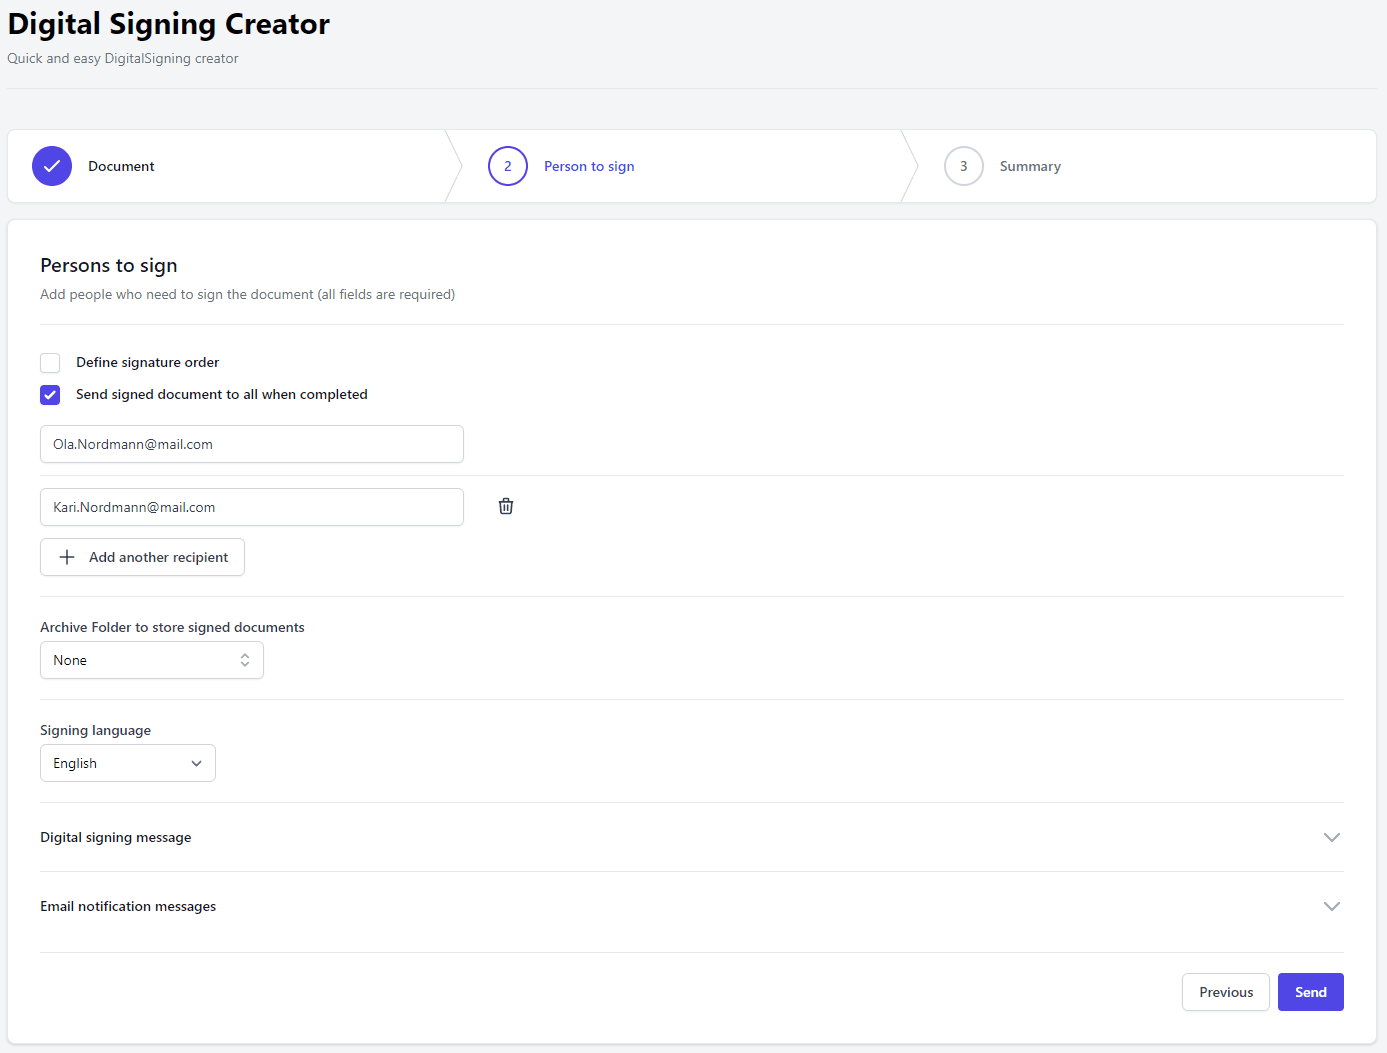1387x1053 pixels.
Task: Uncheck Send signed document to all
Action: pyautogui.click(x=50, y=395)
